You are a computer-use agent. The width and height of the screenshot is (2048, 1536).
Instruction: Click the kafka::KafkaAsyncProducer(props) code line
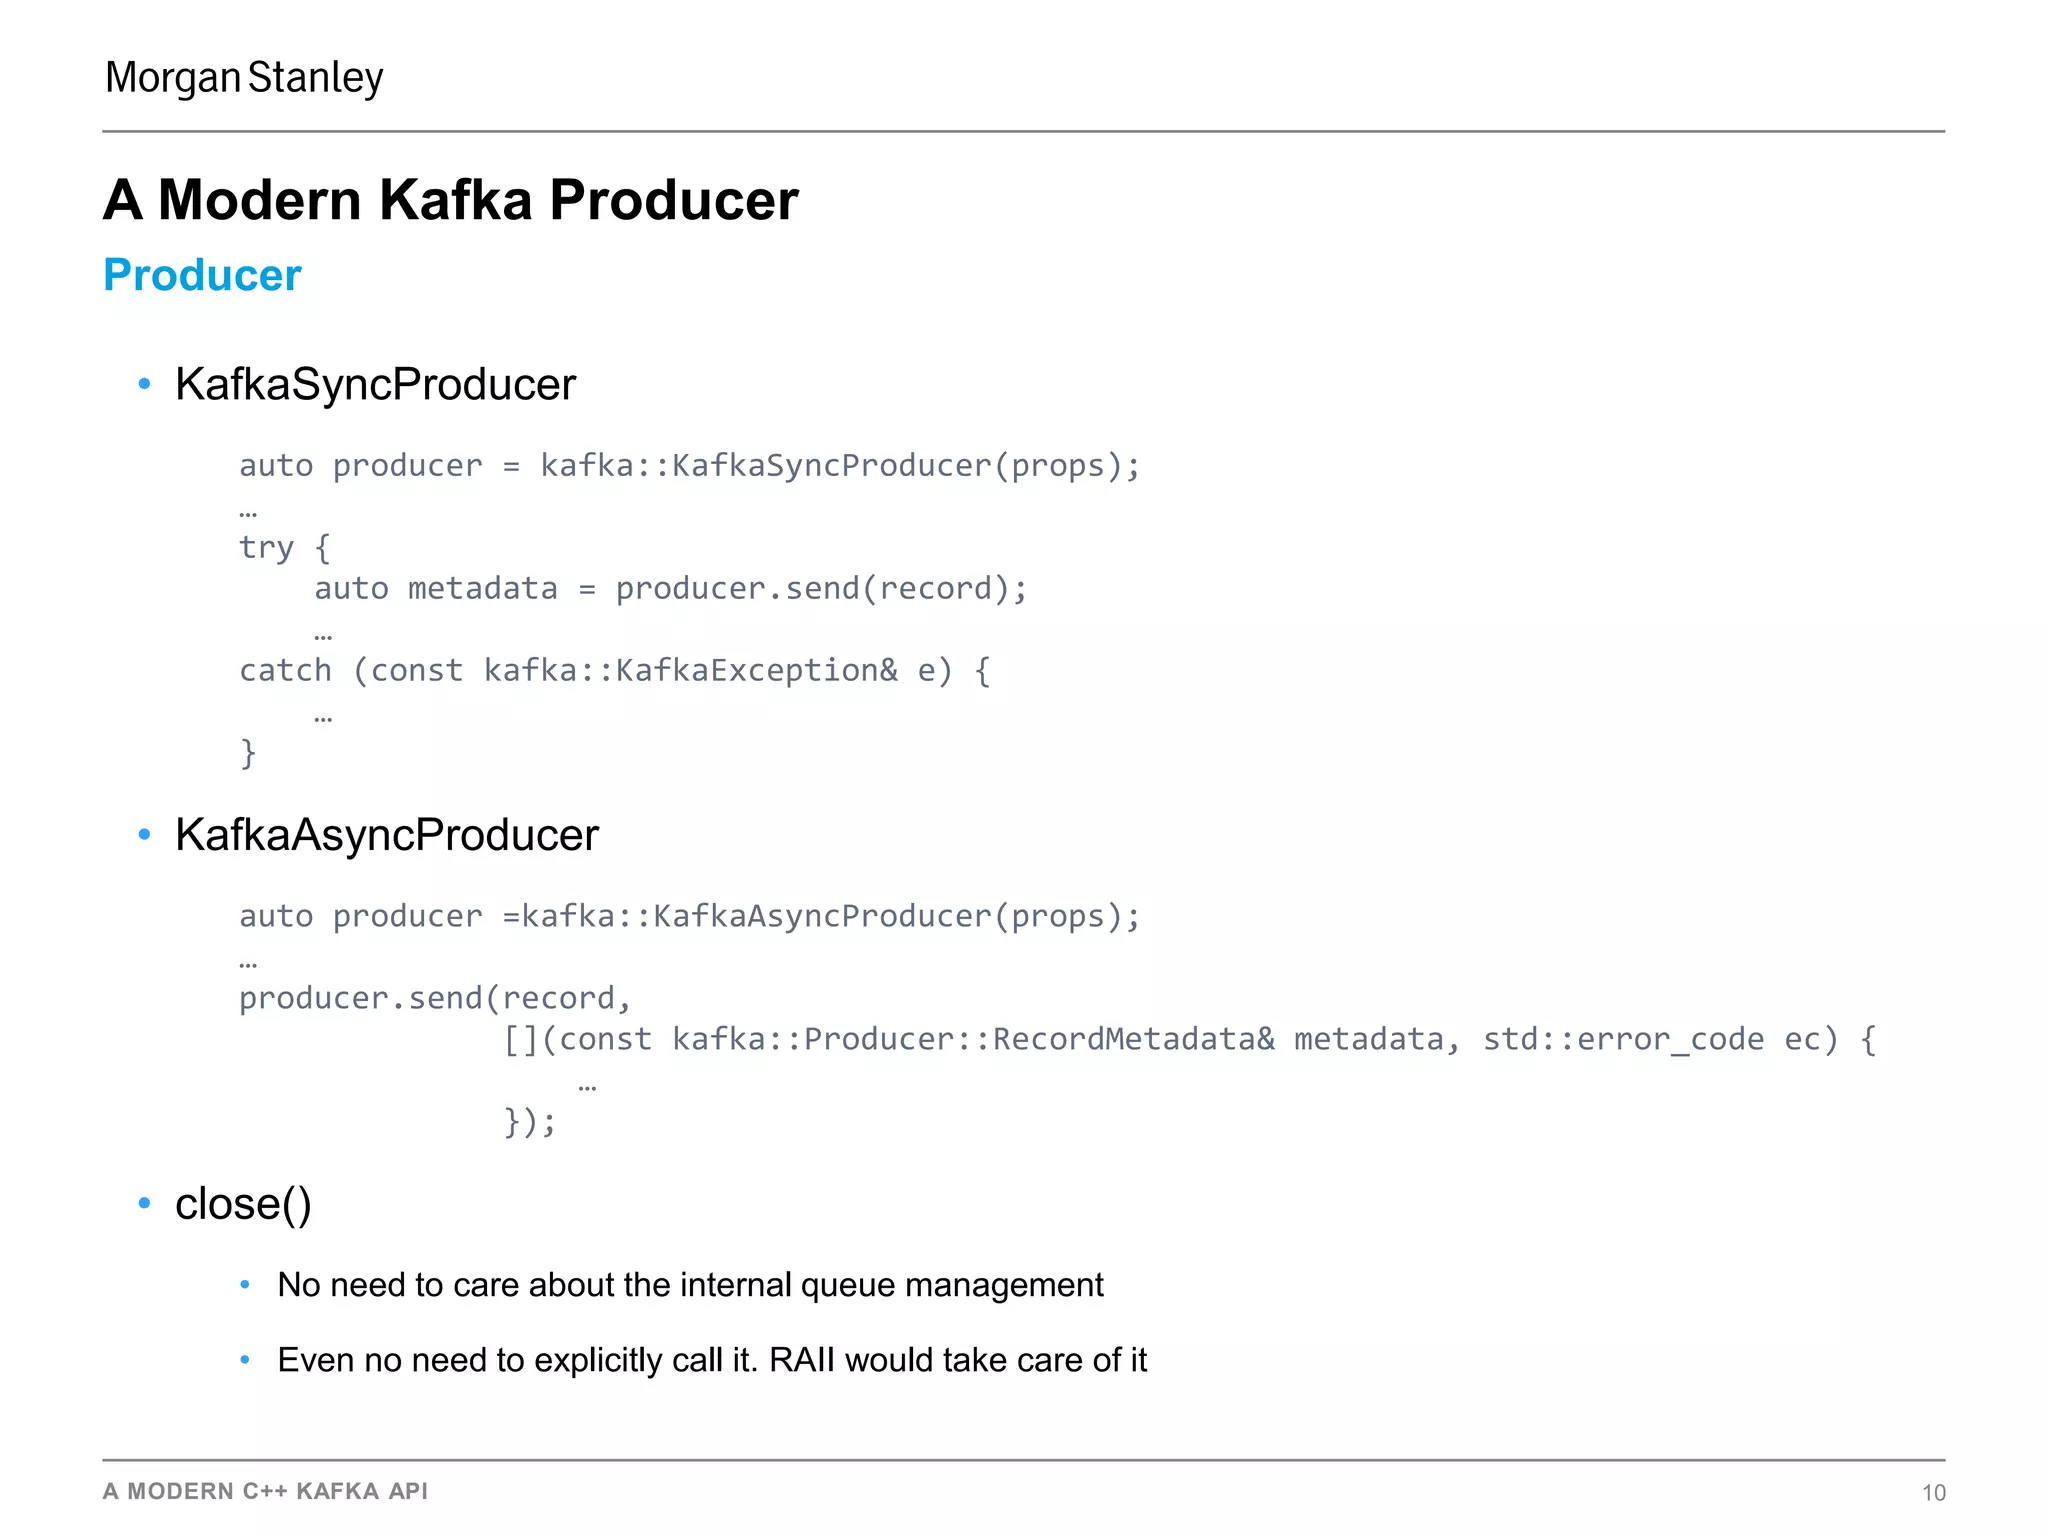(689, 916)
